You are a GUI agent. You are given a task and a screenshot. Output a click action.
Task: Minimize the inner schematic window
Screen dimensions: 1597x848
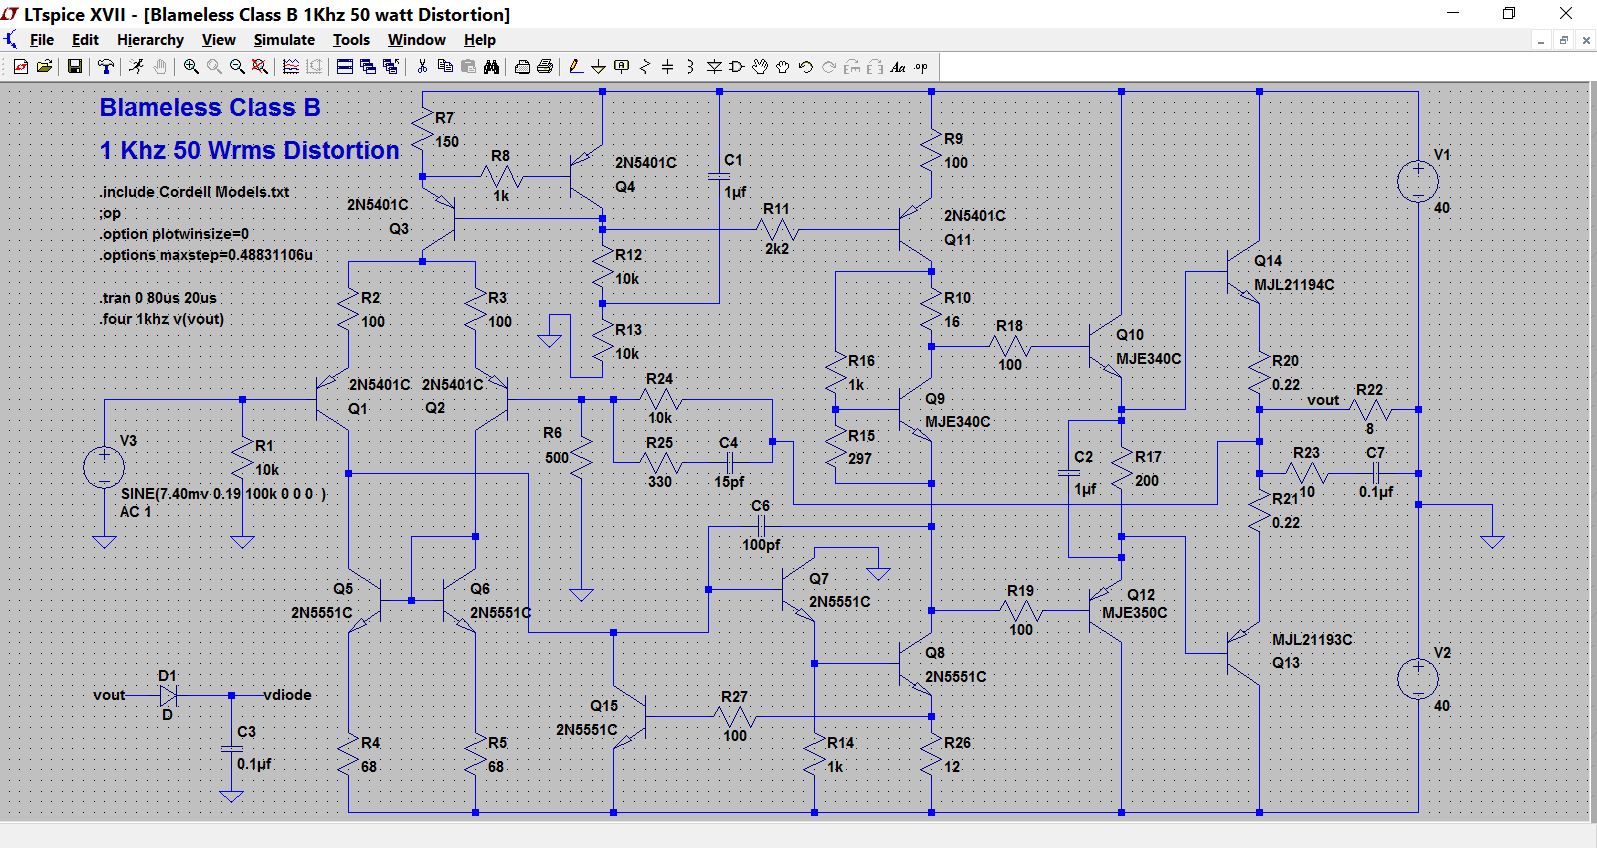[x=1541, y=40]
